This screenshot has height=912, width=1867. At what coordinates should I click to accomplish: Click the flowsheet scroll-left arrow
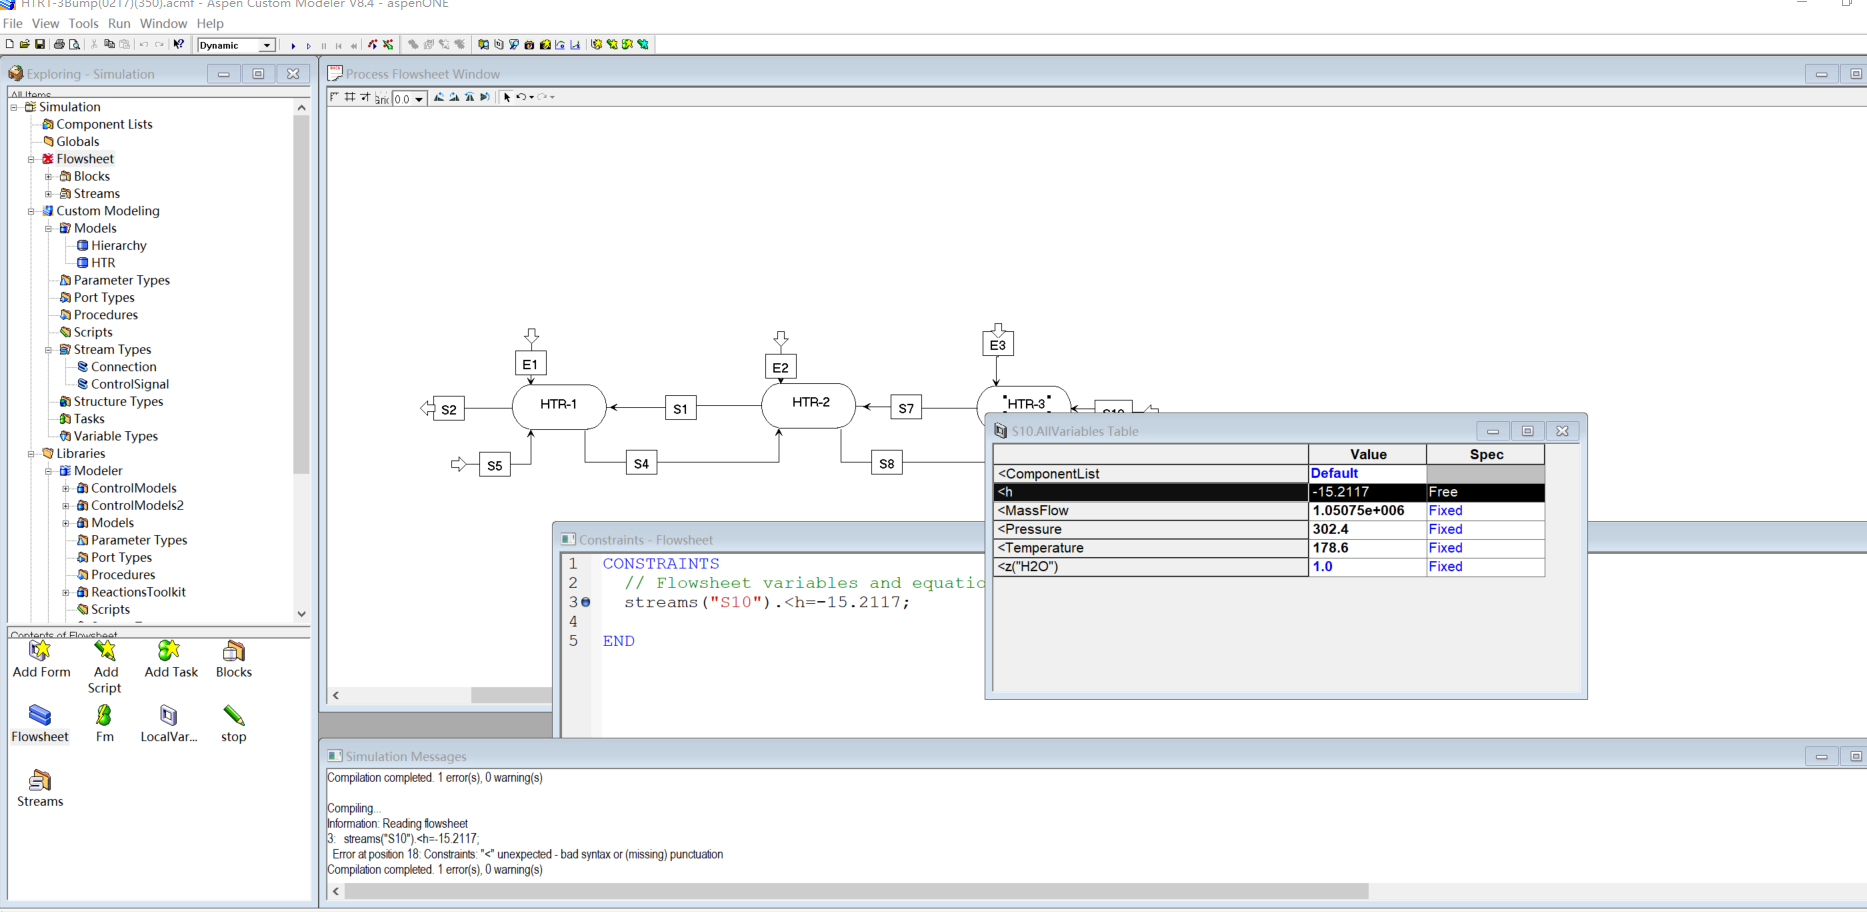[x=336, y=695]
